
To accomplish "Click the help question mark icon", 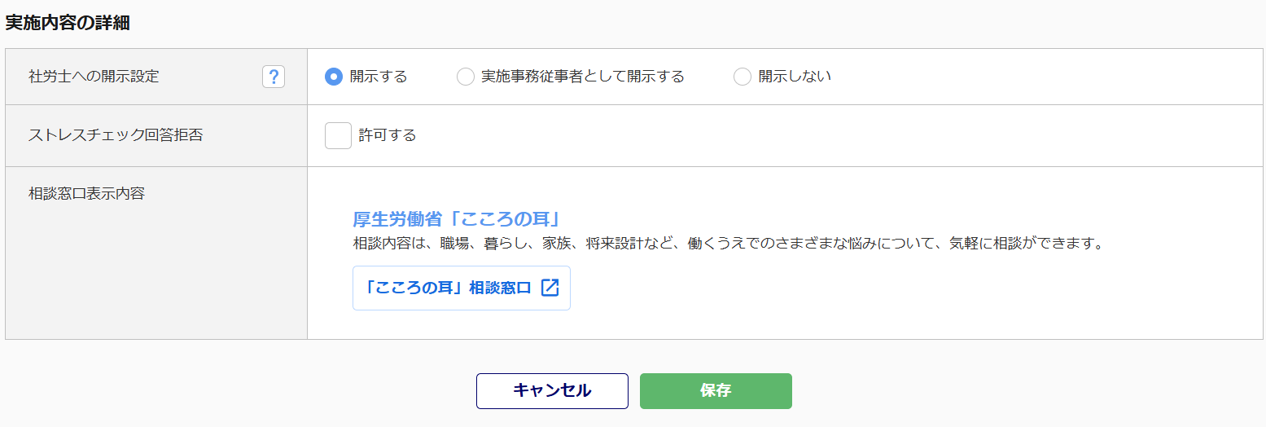I will (x=273, y=77).
